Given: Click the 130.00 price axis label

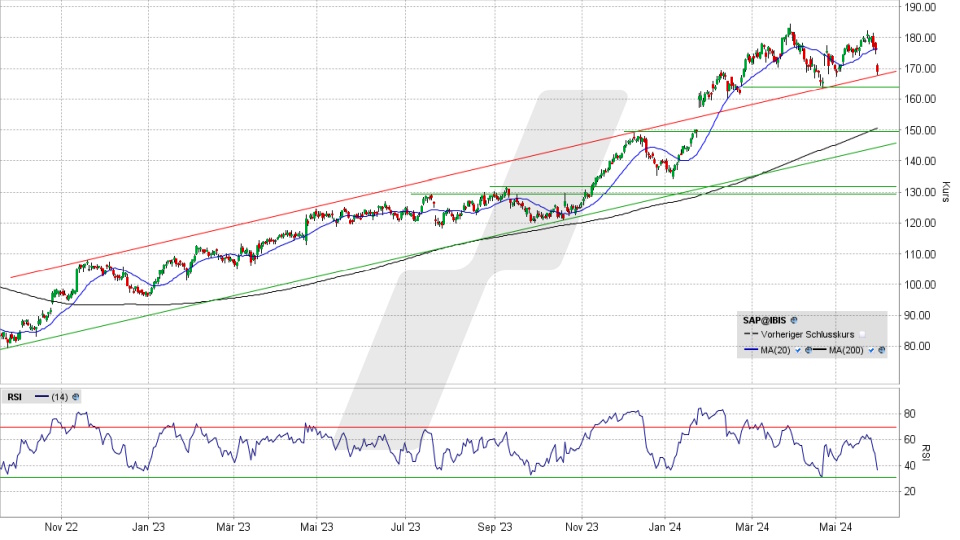Looking at the screenshot, I should tap(921, 192).
